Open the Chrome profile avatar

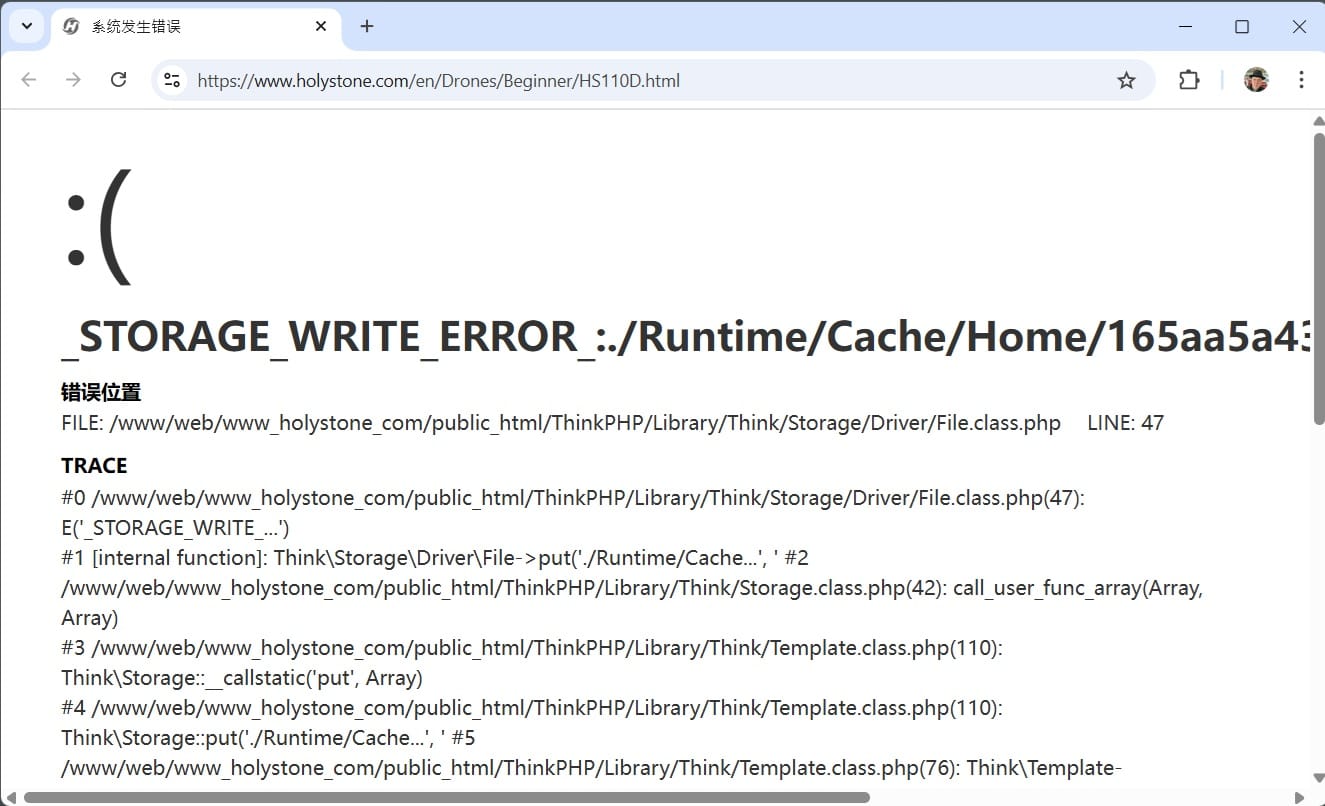coord(1256,80)
